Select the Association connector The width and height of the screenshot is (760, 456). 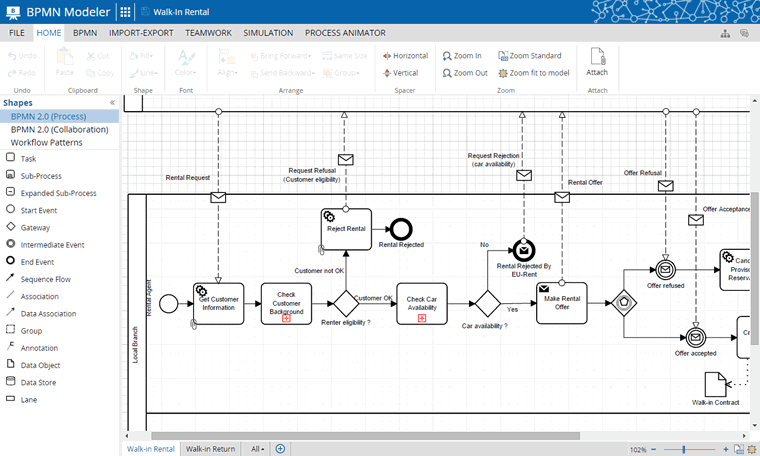[x=32, y=296]
